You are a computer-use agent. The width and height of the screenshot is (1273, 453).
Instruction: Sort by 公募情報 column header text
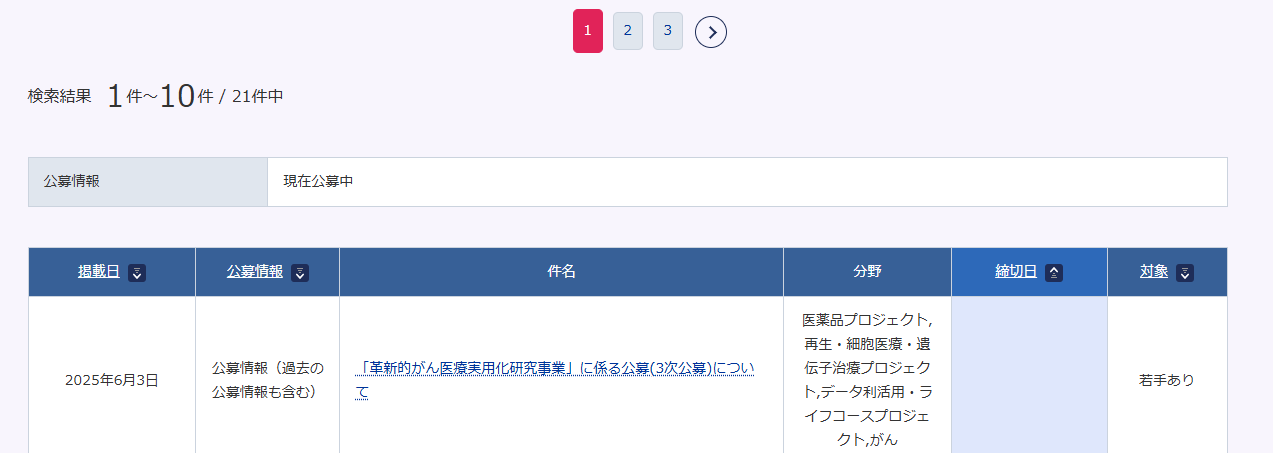tap(254, 272)
